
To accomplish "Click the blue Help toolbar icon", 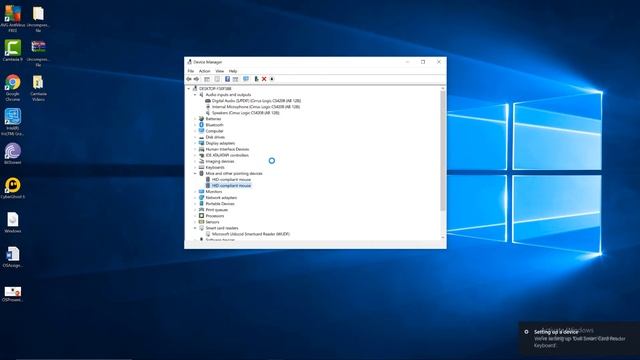I will (x=227, y=79).
